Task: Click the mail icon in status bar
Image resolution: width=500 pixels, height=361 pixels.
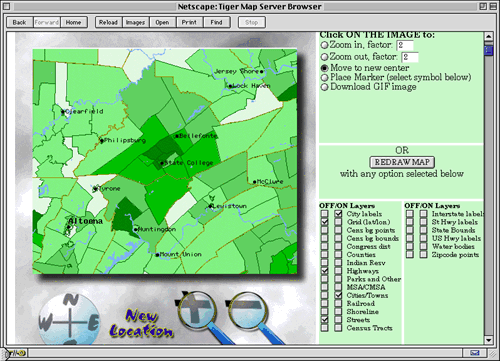Action: (475, 353)
